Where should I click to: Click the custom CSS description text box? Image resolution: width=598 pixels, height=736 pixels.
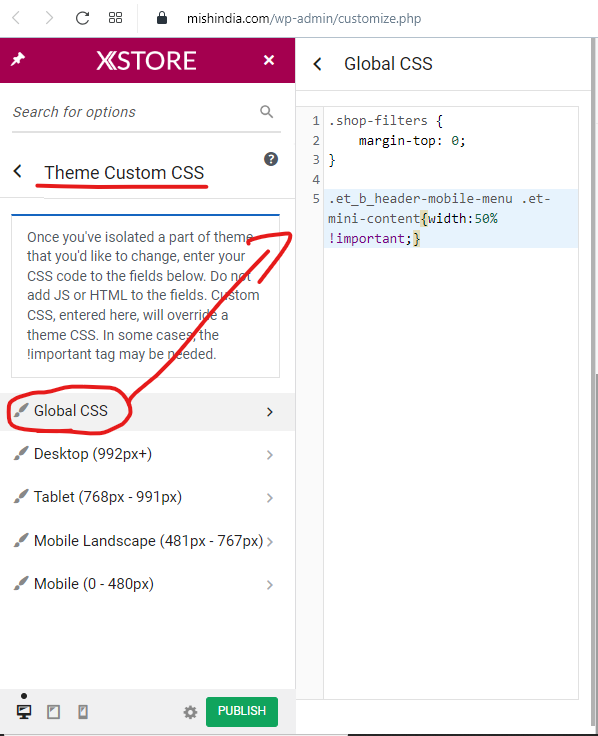tap(146, 296)
